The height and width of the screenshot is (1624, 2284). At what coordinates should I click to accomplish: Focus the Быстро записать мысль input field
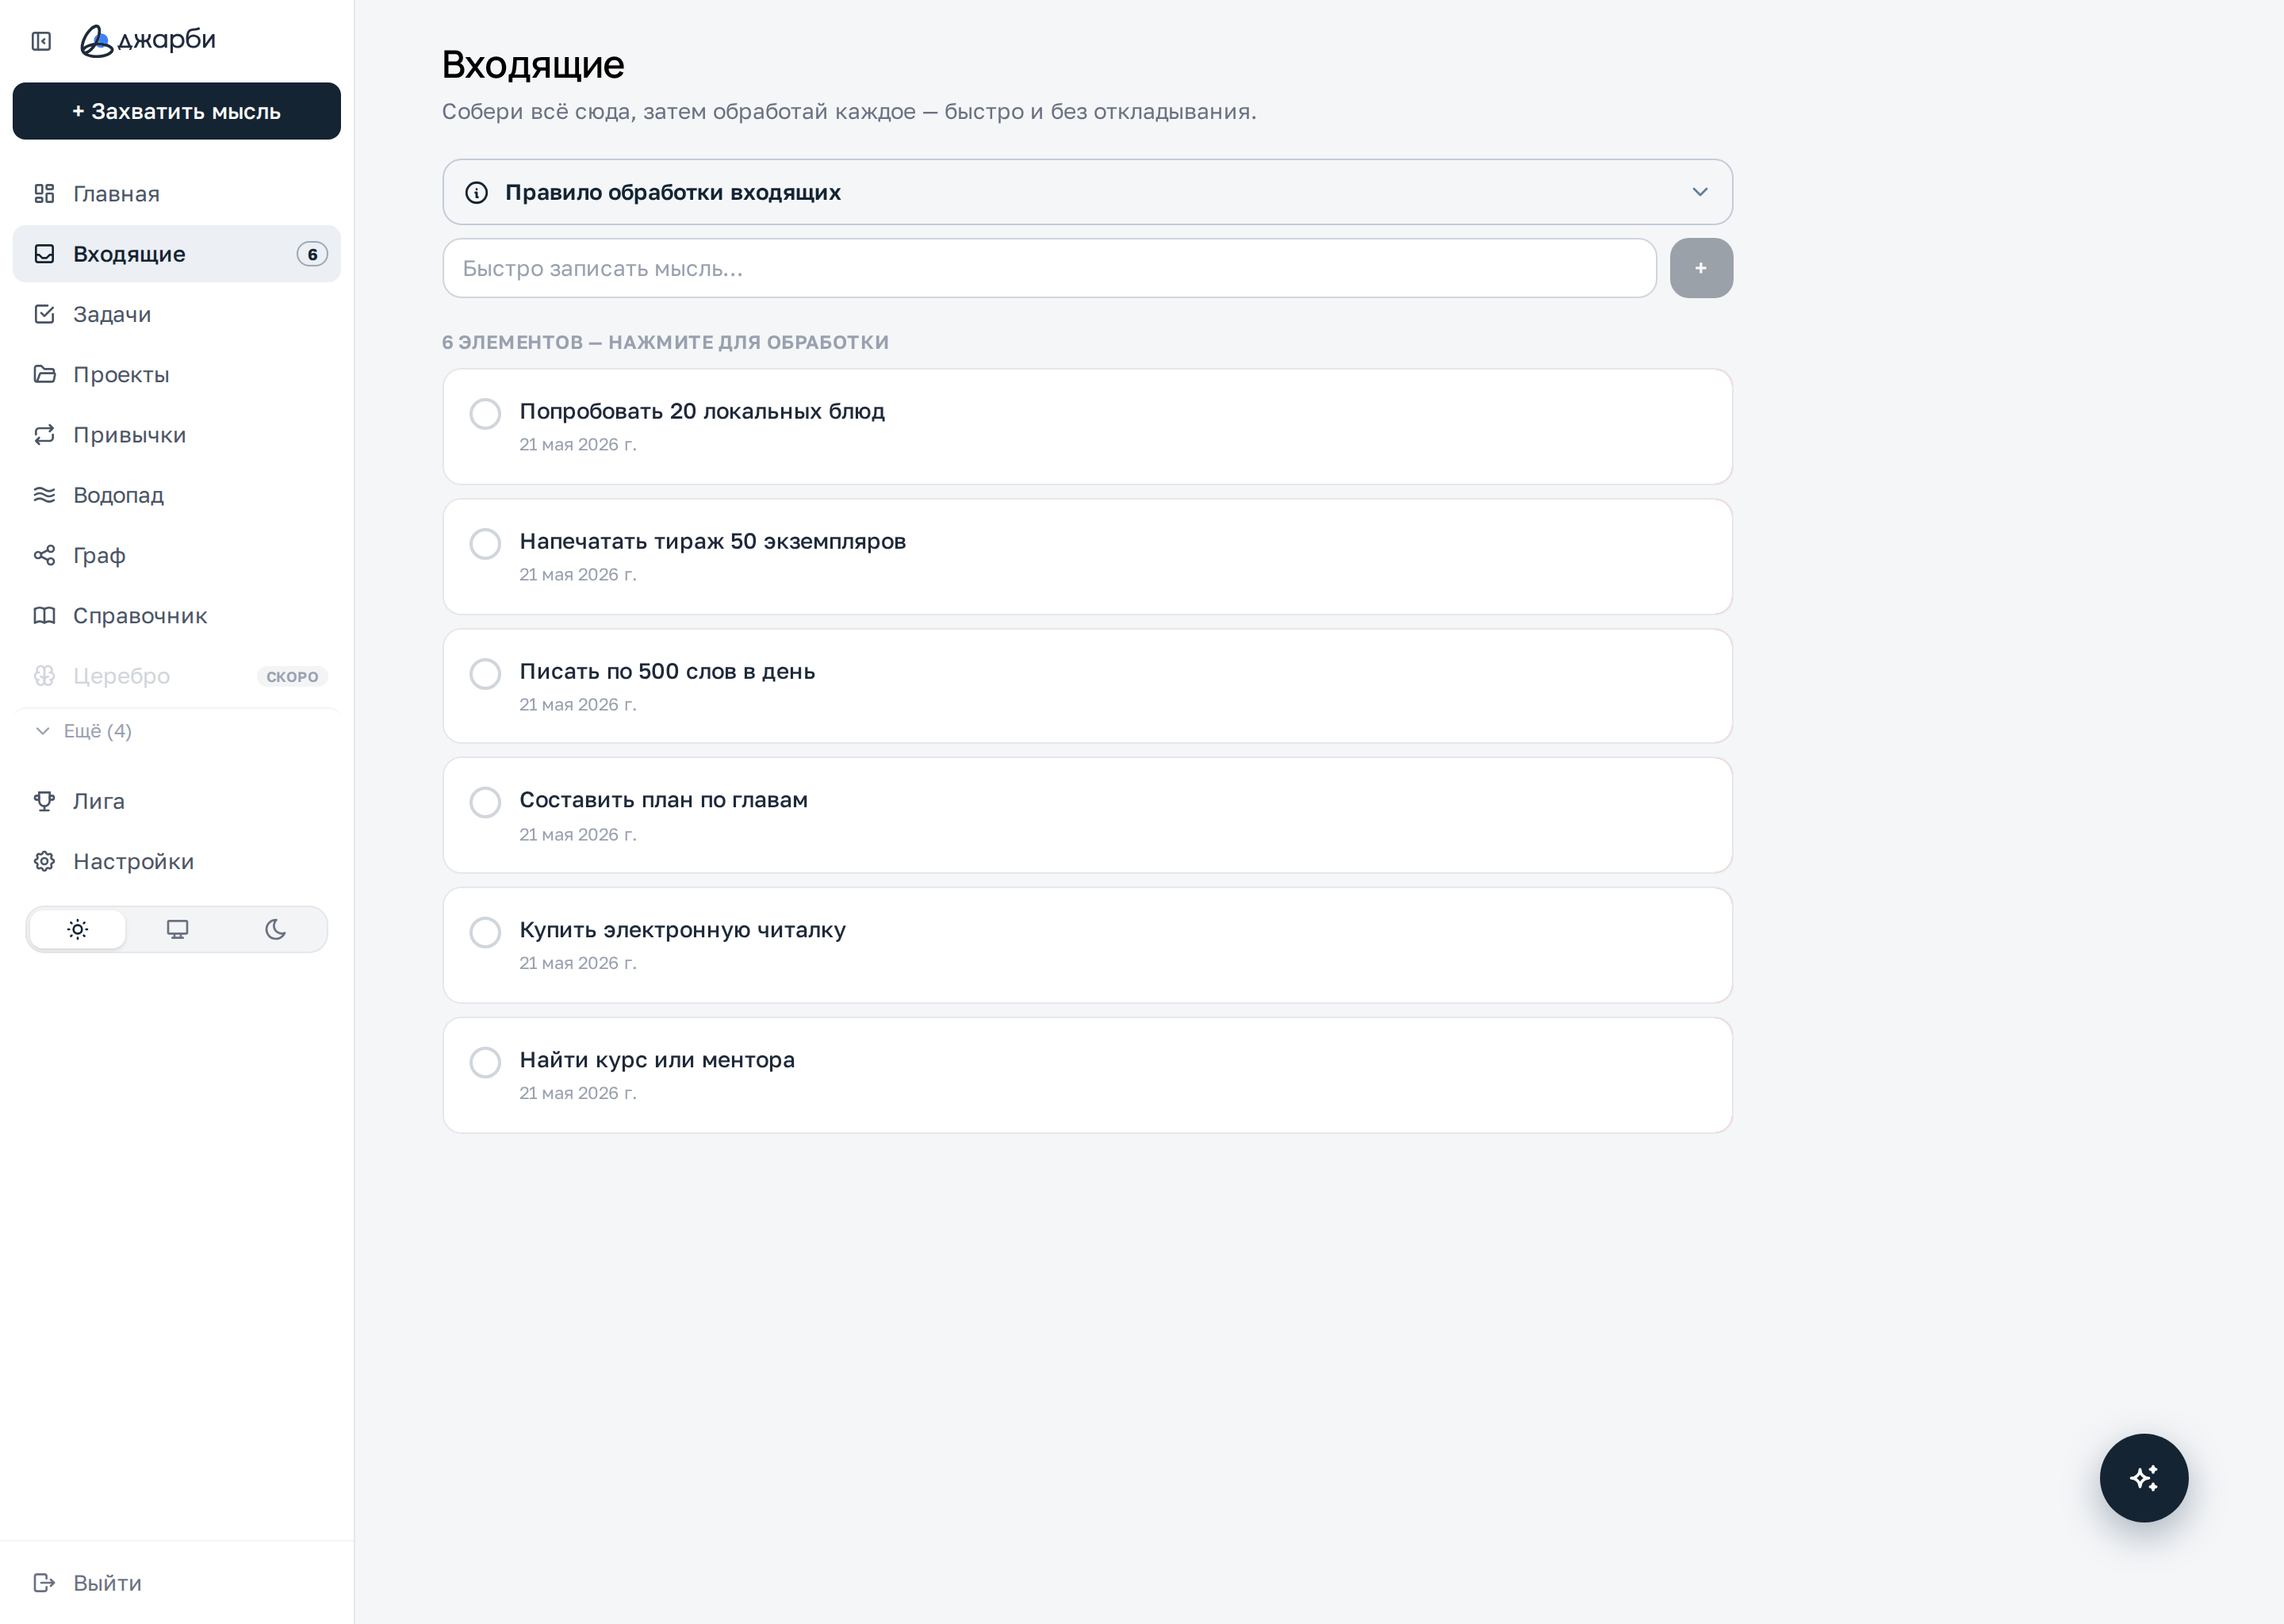(x=1049, y=268)
